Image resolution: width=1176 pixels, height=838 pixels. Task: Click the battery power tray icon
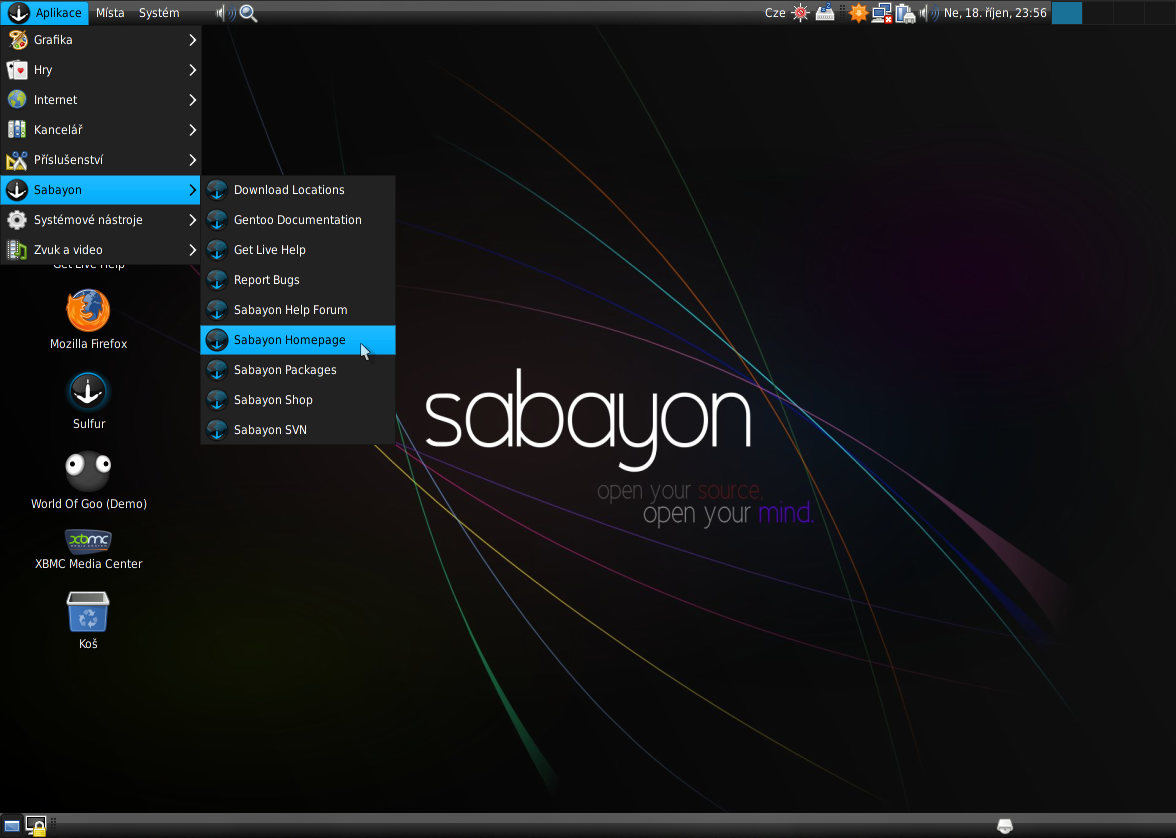click(905, 14)
